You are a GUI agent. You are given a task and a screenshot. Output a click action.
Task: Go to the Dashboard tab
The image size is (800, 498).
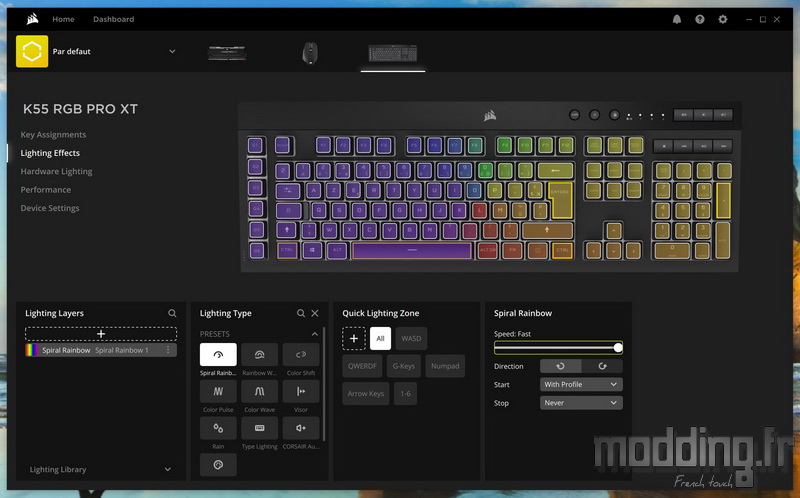point(113,19)
